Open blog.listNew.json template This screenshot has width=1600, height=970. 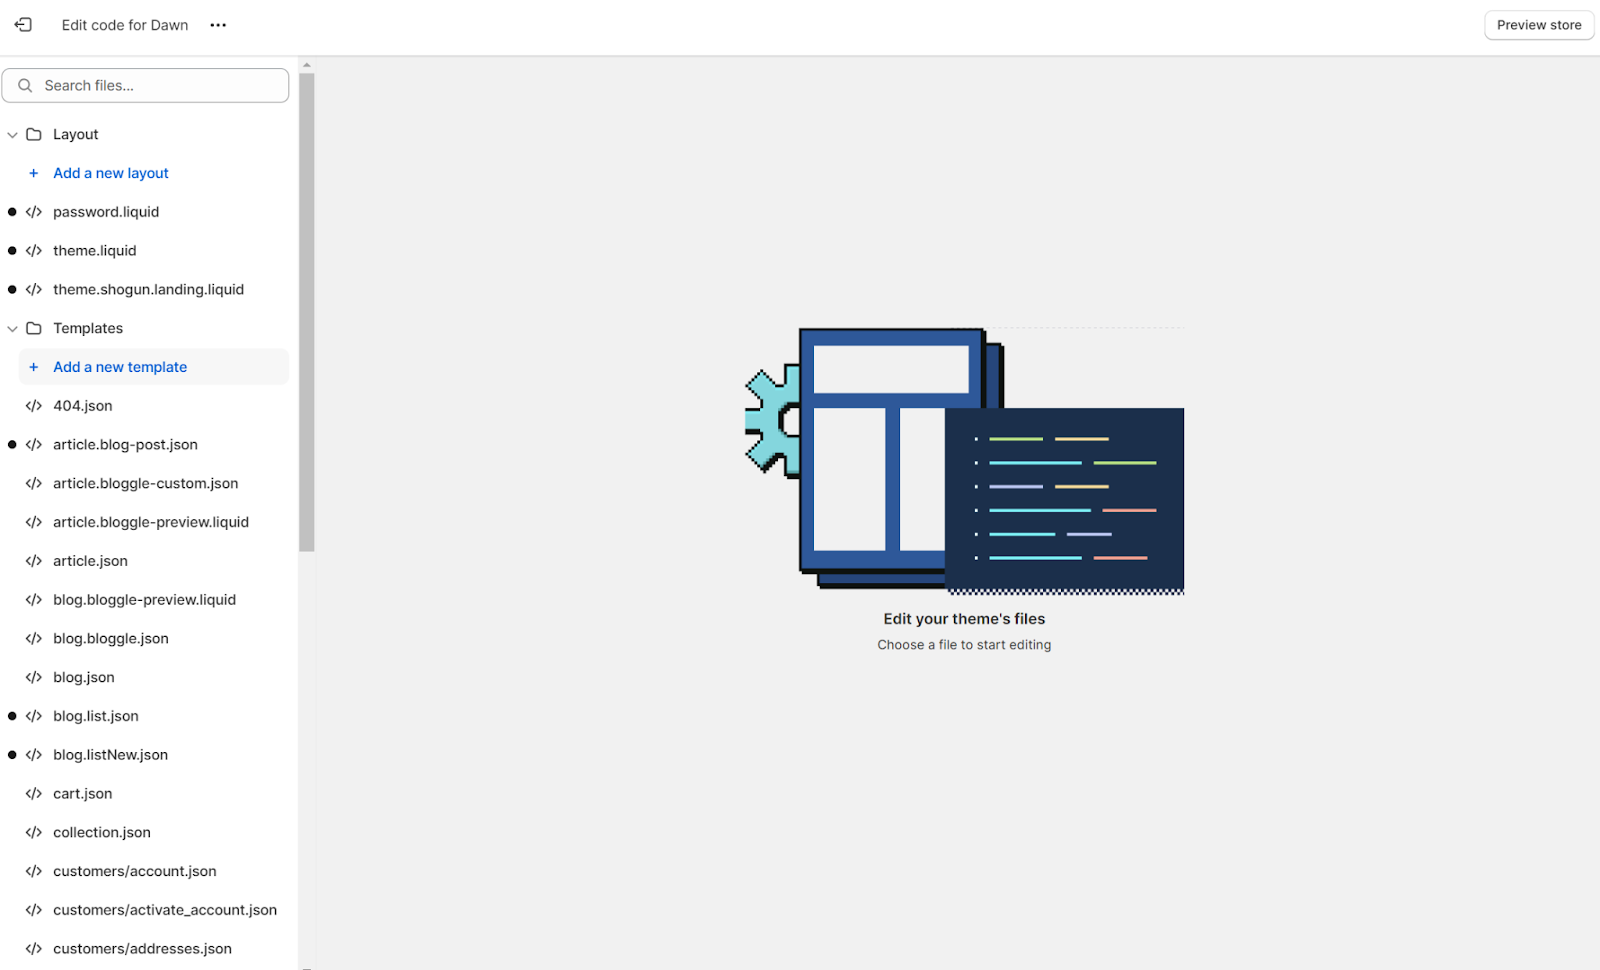pyautogui.click(x=110, y=755)
